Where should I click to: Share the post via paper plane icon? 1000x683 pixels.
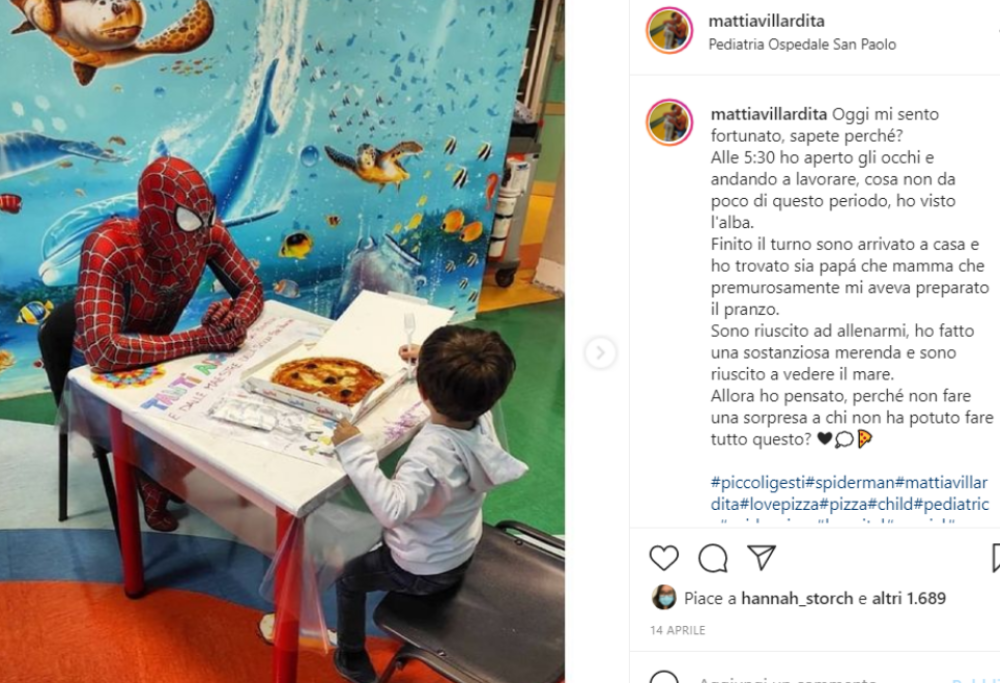click(x=761, y=557)
